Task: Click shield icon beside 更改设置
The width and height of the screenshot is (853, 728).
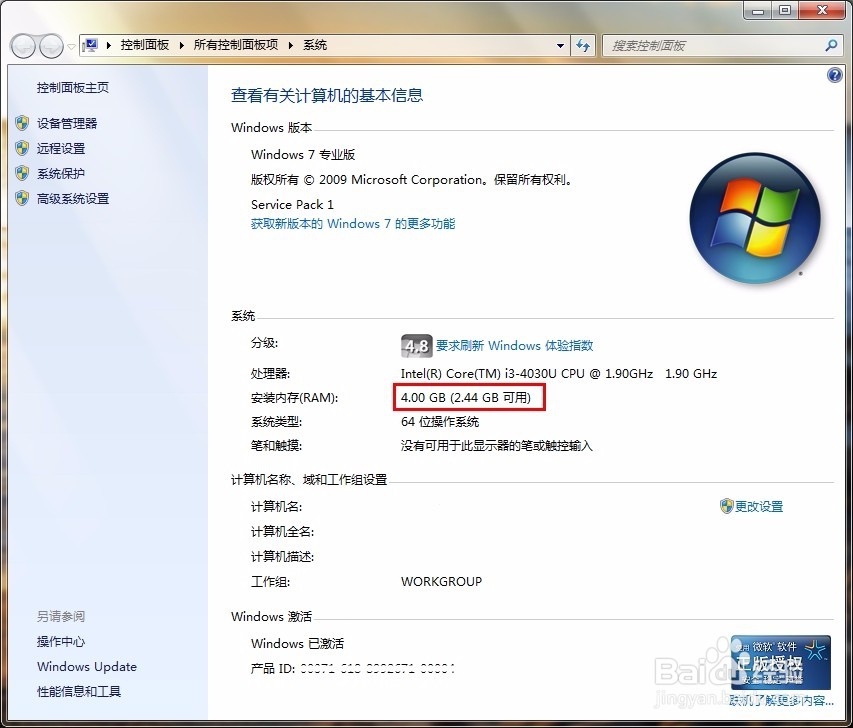Action: [726, 506]
